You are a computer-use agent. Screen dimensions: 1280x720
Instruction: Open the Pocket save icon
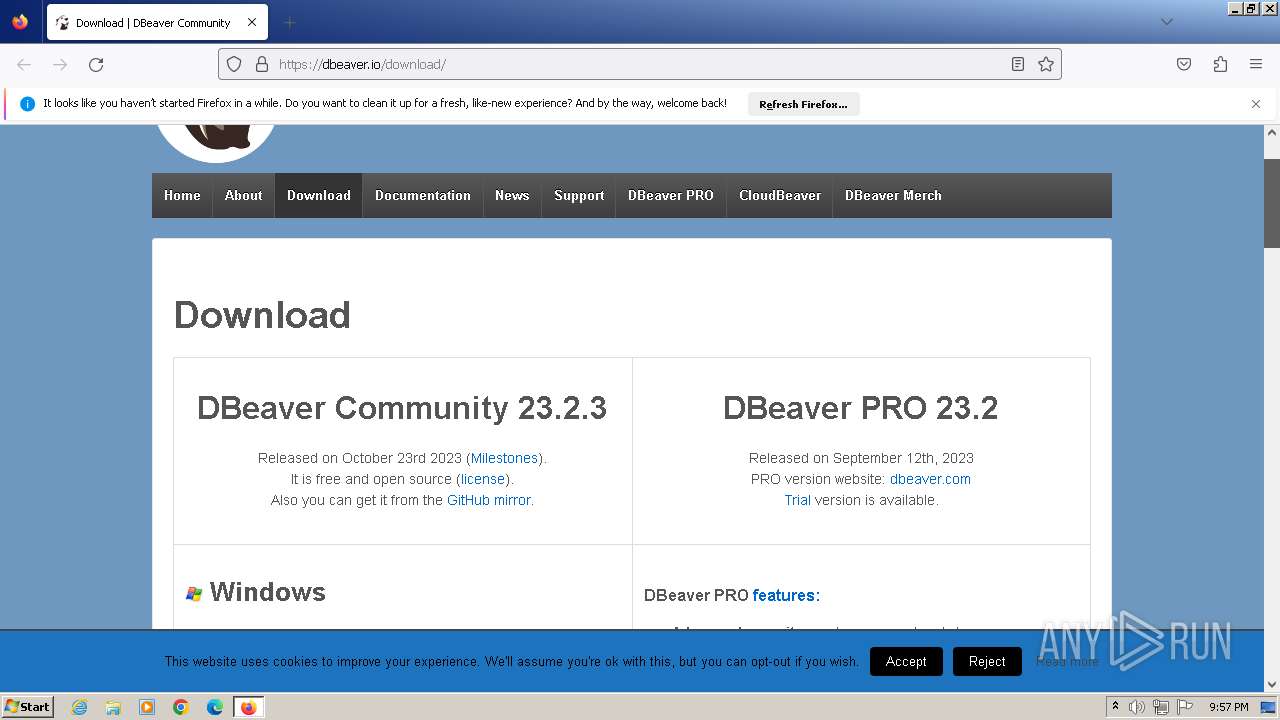pos(1184,64)
